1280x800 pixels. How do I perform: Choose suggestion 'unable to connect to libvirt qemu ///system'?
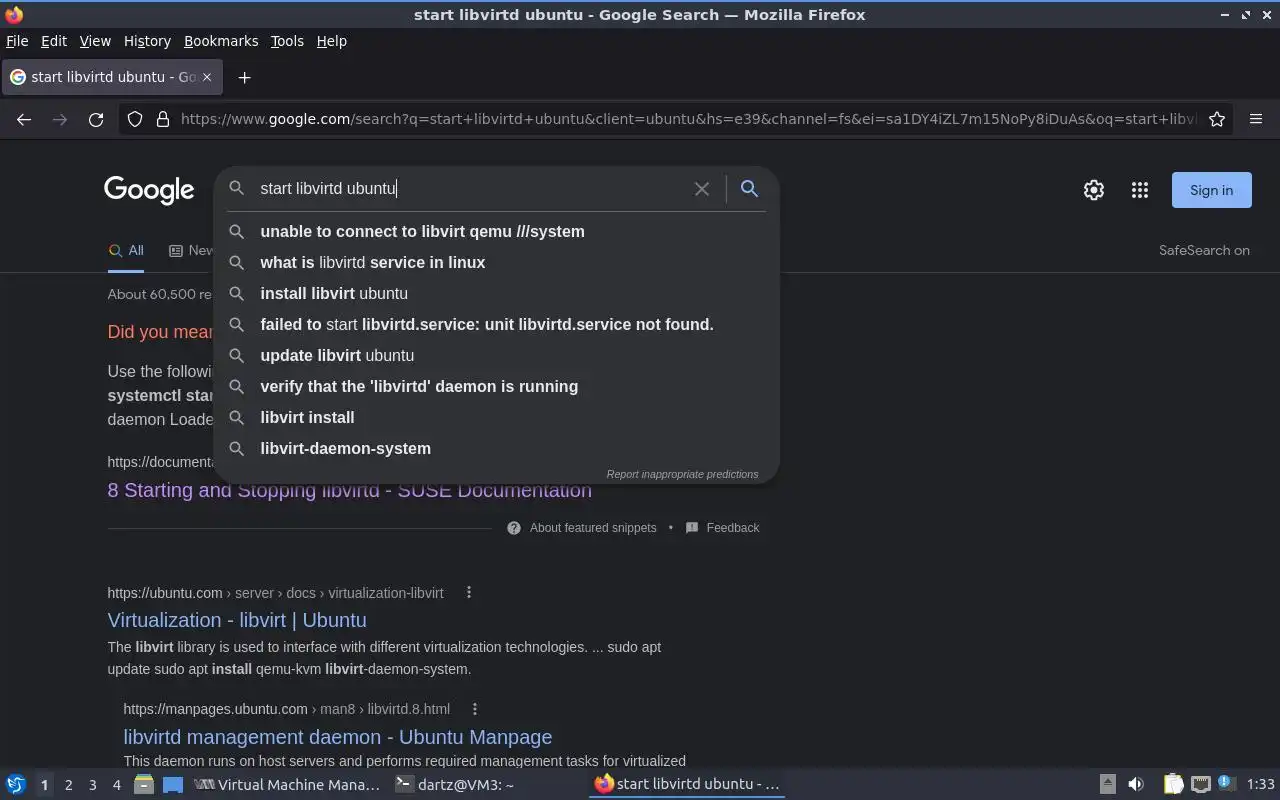pyautogui.click(x=497, y=231)
